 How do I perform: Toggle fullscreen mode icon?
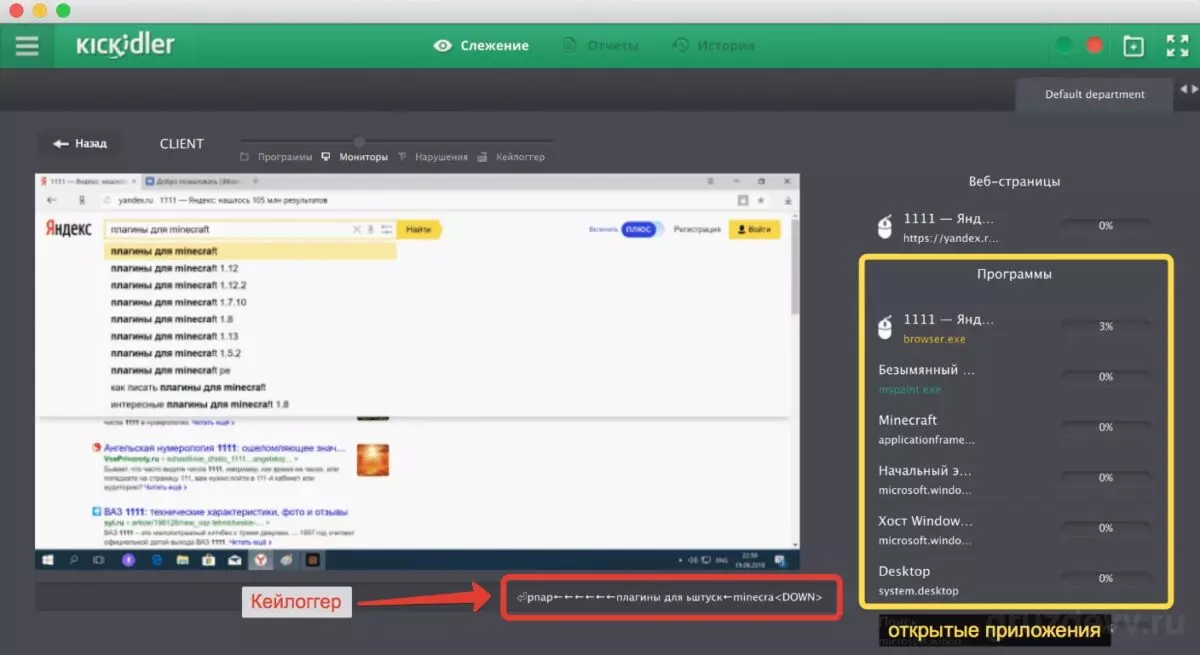1177,46
